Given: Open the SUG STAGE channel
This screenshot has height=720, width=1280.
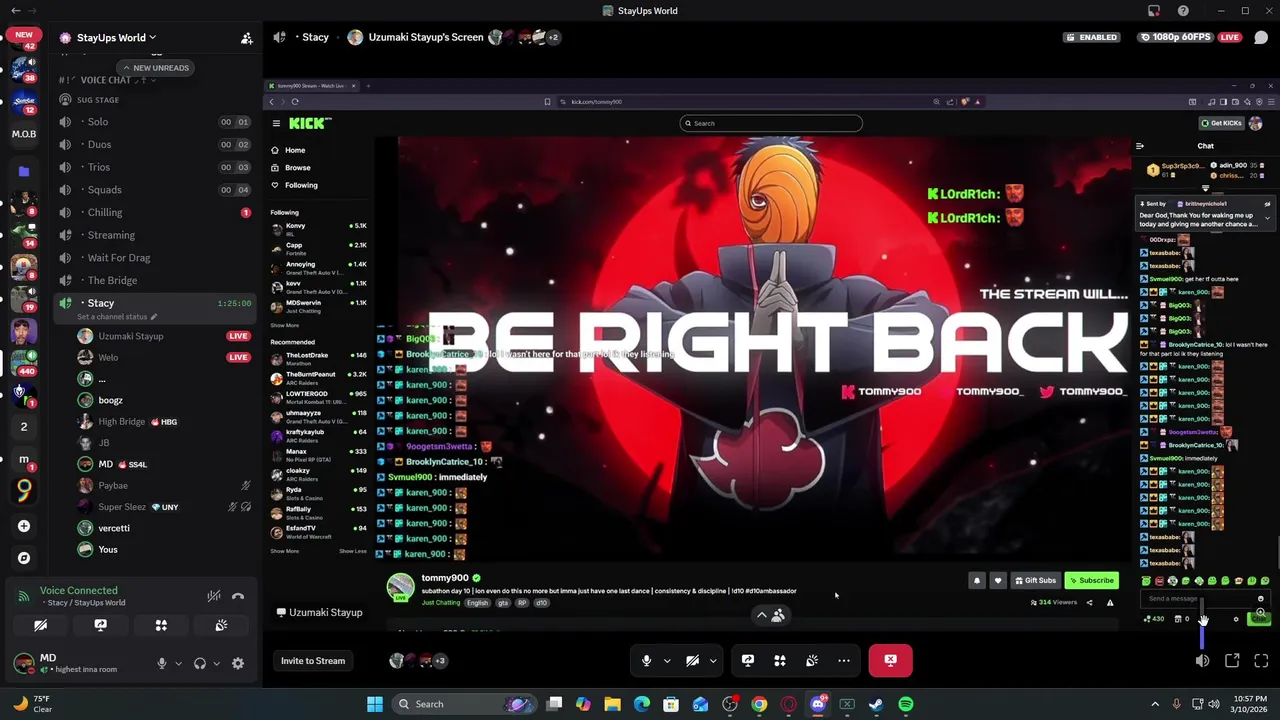Looking at the screenshot, I should (x=155, y=100).
